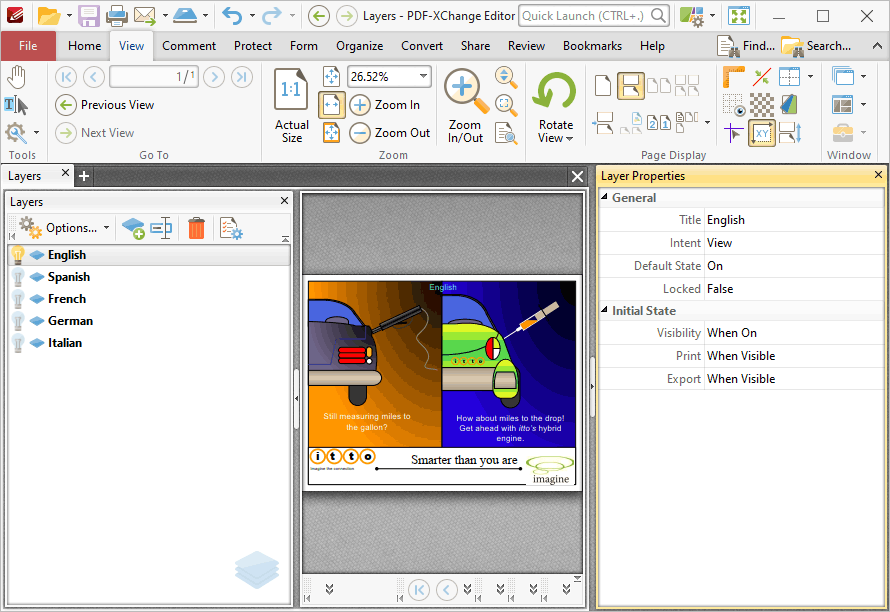Select the Select Text tool
Image resolution: width=890 pixels, height=612 pixels.
[x=15, y=106]
